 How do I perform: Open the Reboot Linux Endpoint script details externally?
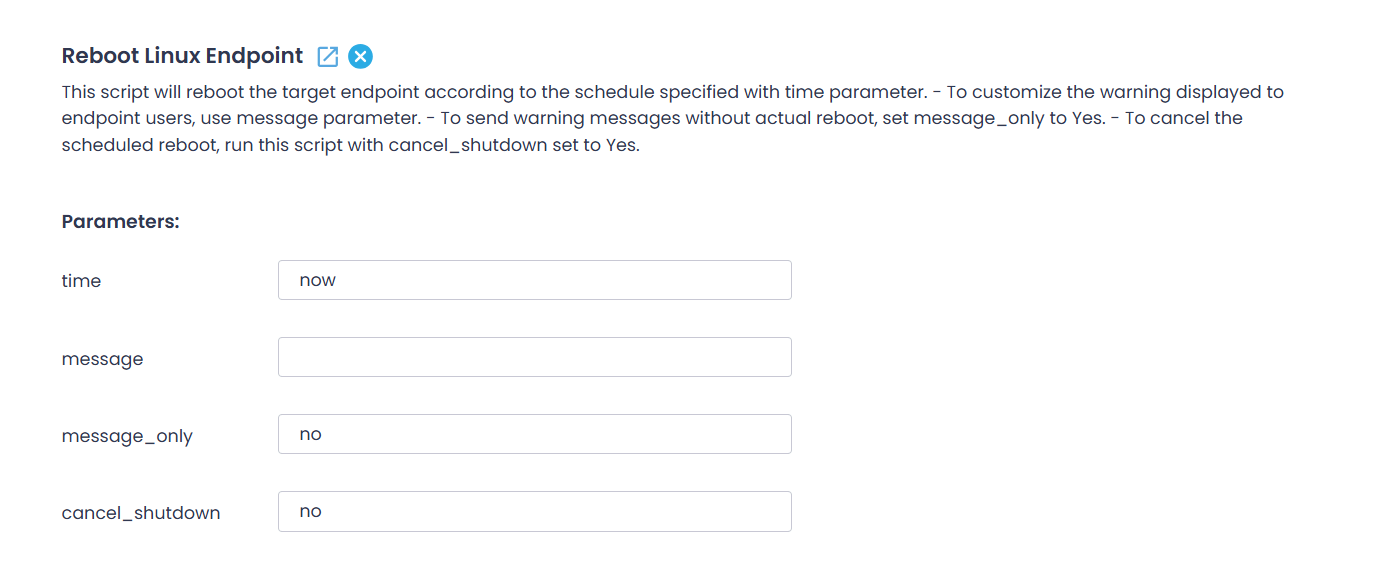[x=327, y=57]
